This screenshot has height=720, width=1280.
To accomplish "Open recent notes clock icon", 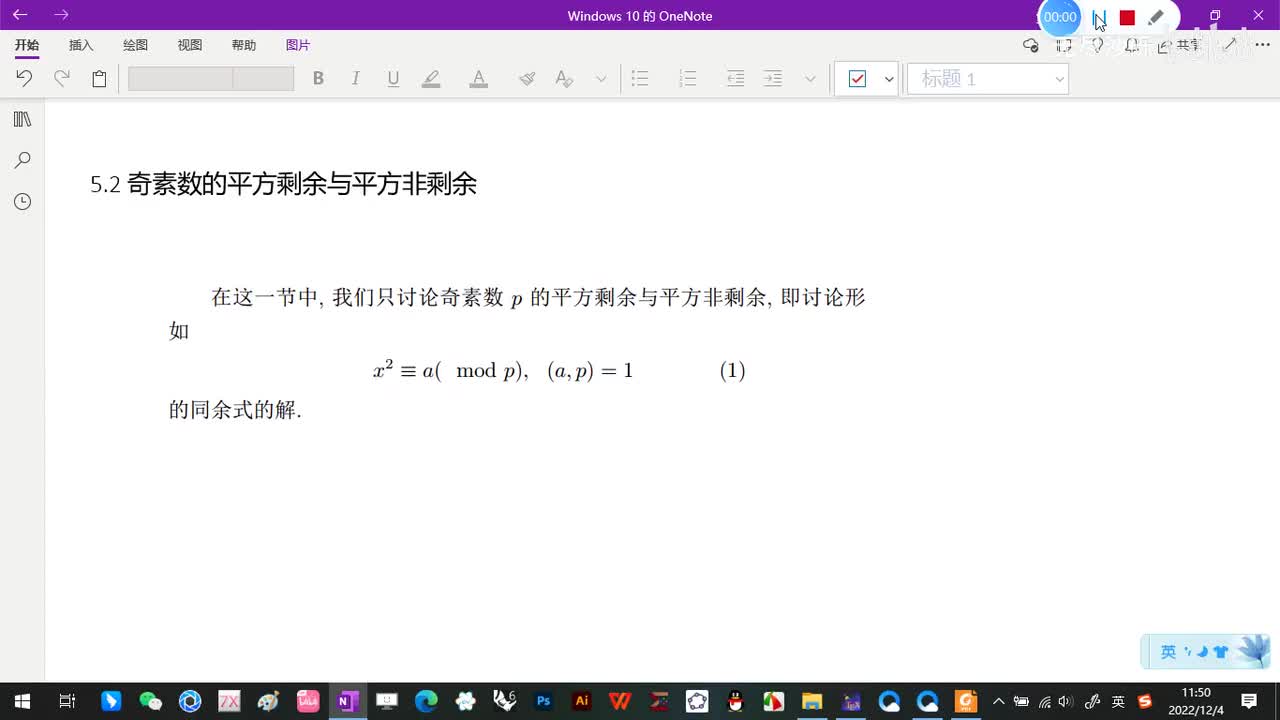I will pyautogui.click(x=22, y=201).
